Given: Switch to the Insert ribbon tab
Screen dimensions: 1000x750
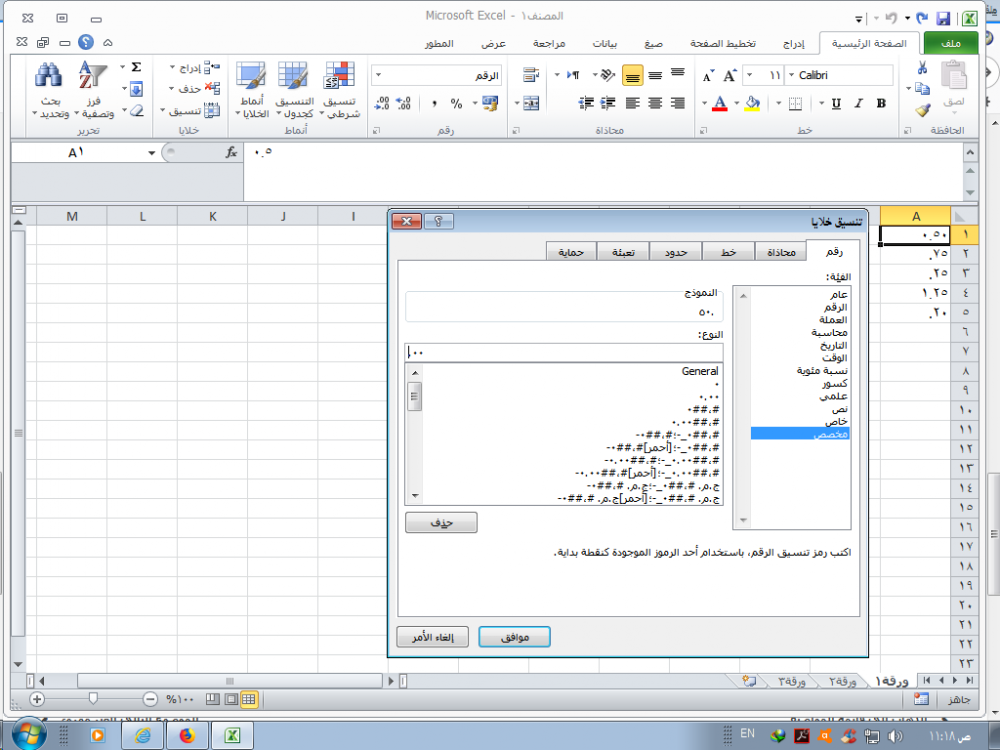Looking at the screenshot, I should (x=793, y=43).
